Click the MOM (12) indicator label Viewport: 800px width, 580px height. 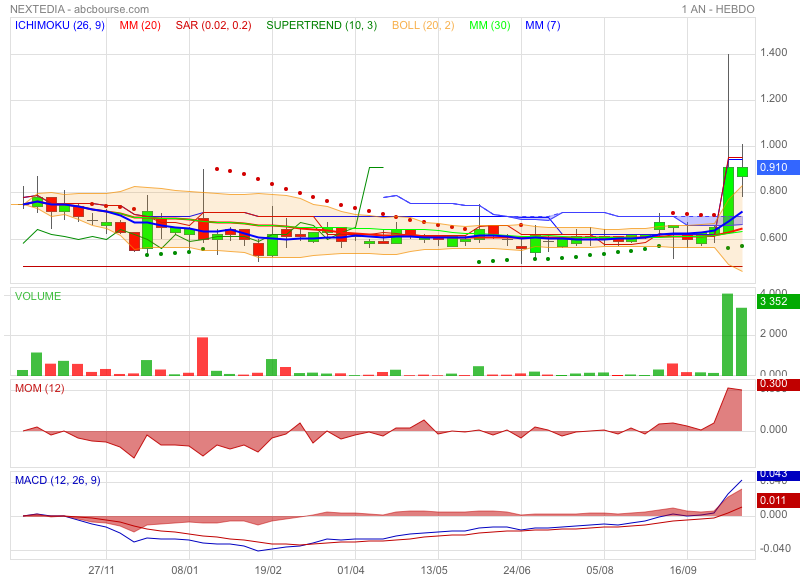pos(40,388)
